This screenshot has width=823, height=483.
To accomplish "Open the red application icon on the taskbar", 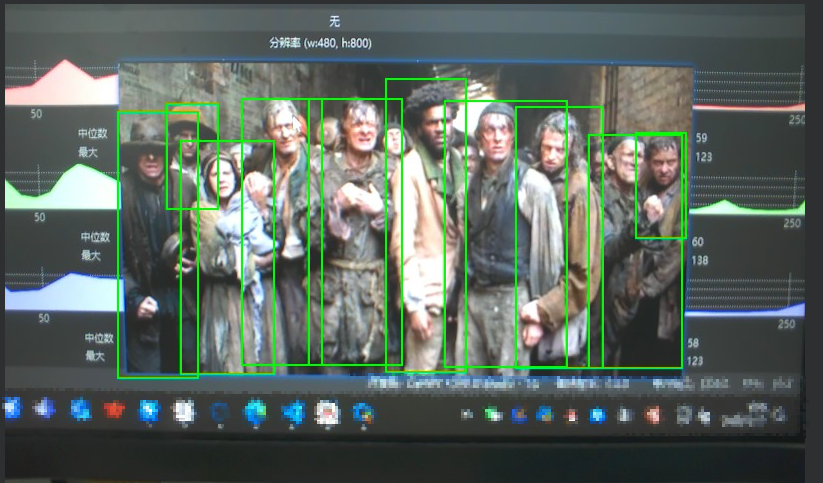I will tap(114, 409).
